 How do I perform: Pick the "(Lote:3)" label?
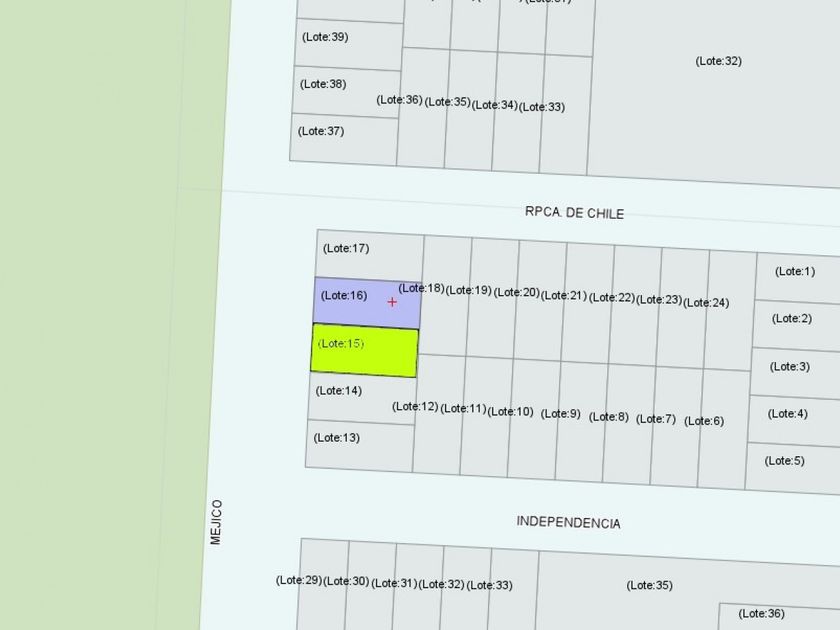tap(790, 366)
